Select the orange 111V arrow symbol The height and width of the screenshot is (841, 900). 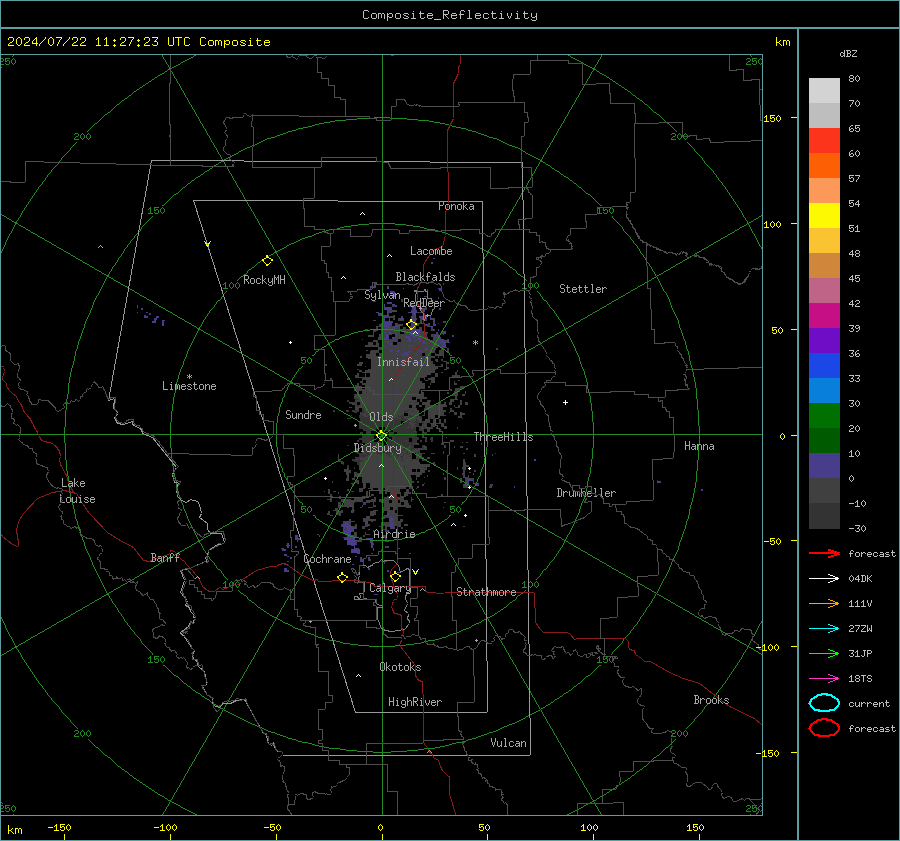coord(824,603)
